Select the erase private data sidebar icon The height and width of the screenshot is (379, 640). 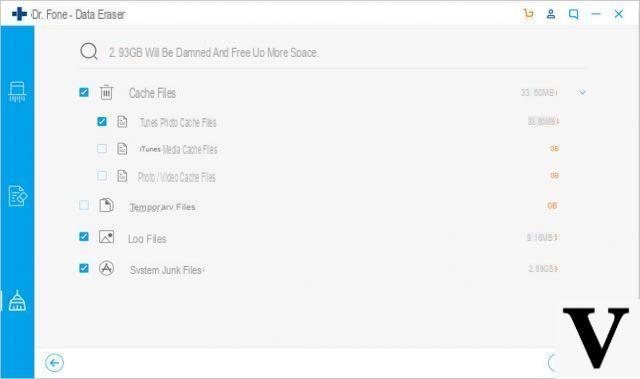[x=18, y=196]
